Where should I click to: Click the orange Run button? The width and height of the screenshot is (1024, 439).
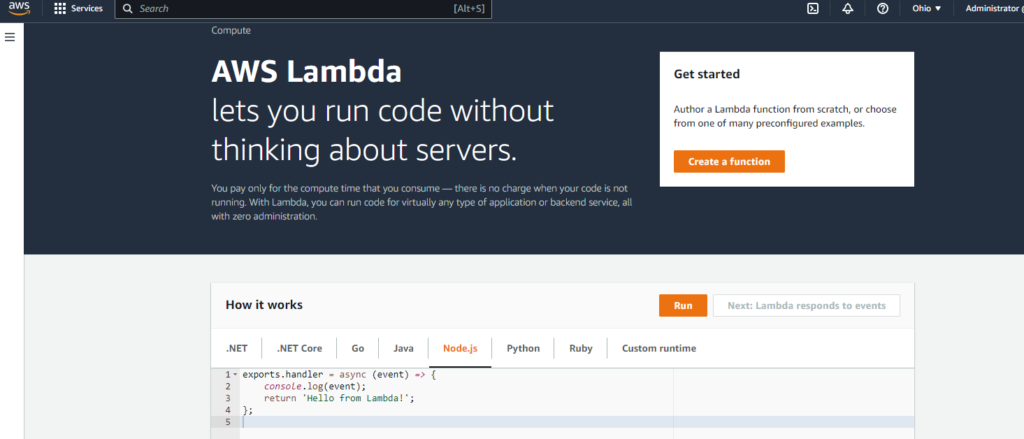coord(683,305)
